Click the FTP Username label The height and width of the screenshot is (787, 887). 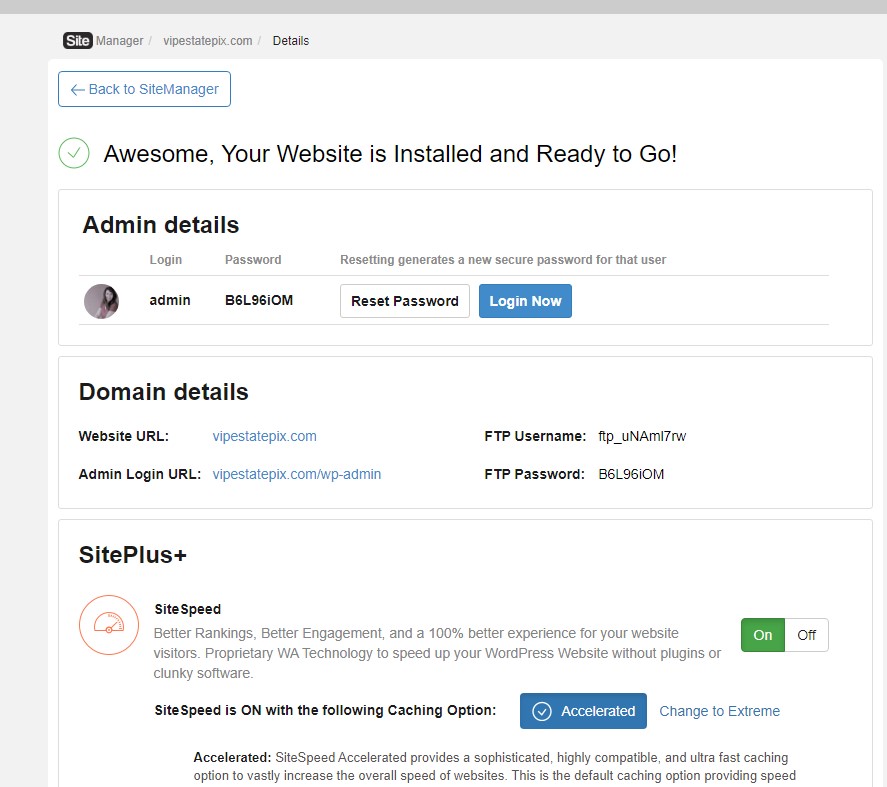pyautogui.click(x=535, y=436)
